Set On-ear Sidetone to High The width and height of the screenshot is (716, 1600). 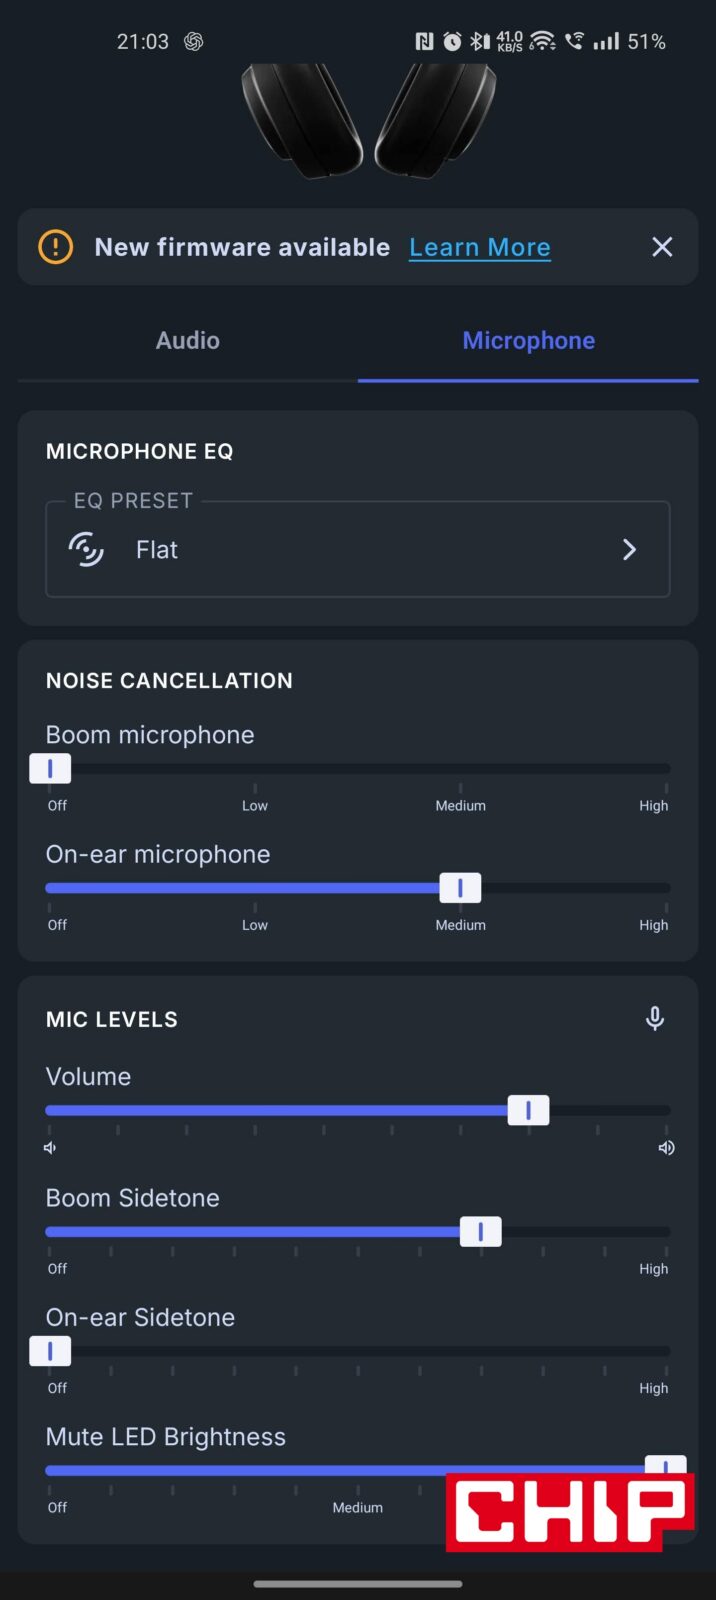(x=665, y=1351)
